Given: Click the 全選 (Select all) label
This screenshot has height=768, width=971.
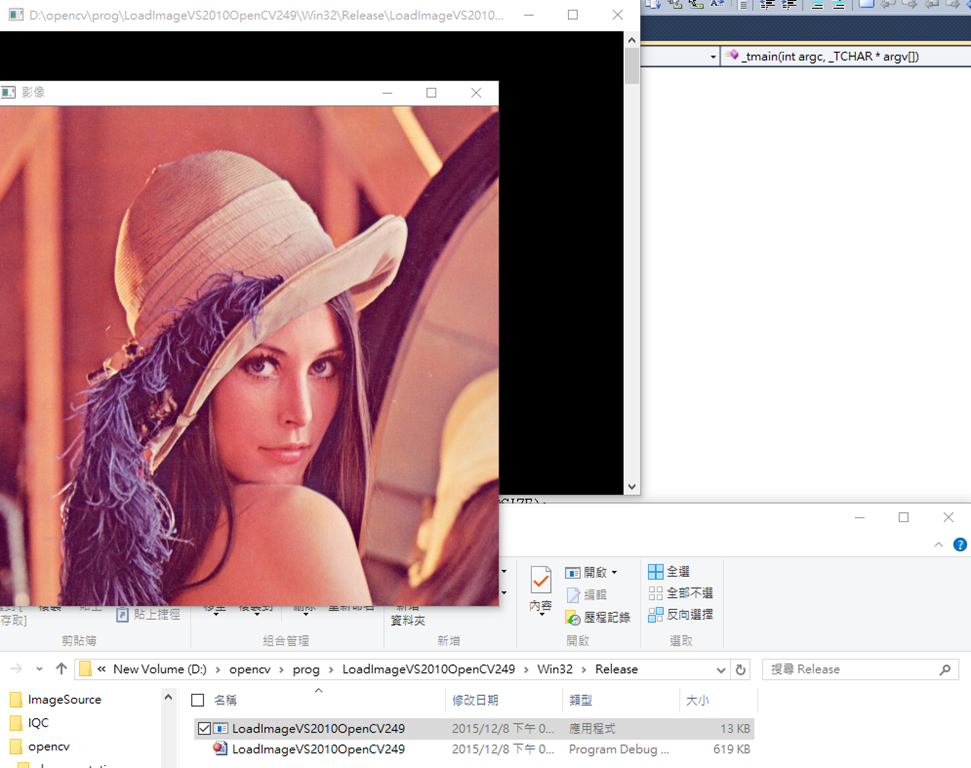Looking at the screenshot, I should (x=678, y=572).
